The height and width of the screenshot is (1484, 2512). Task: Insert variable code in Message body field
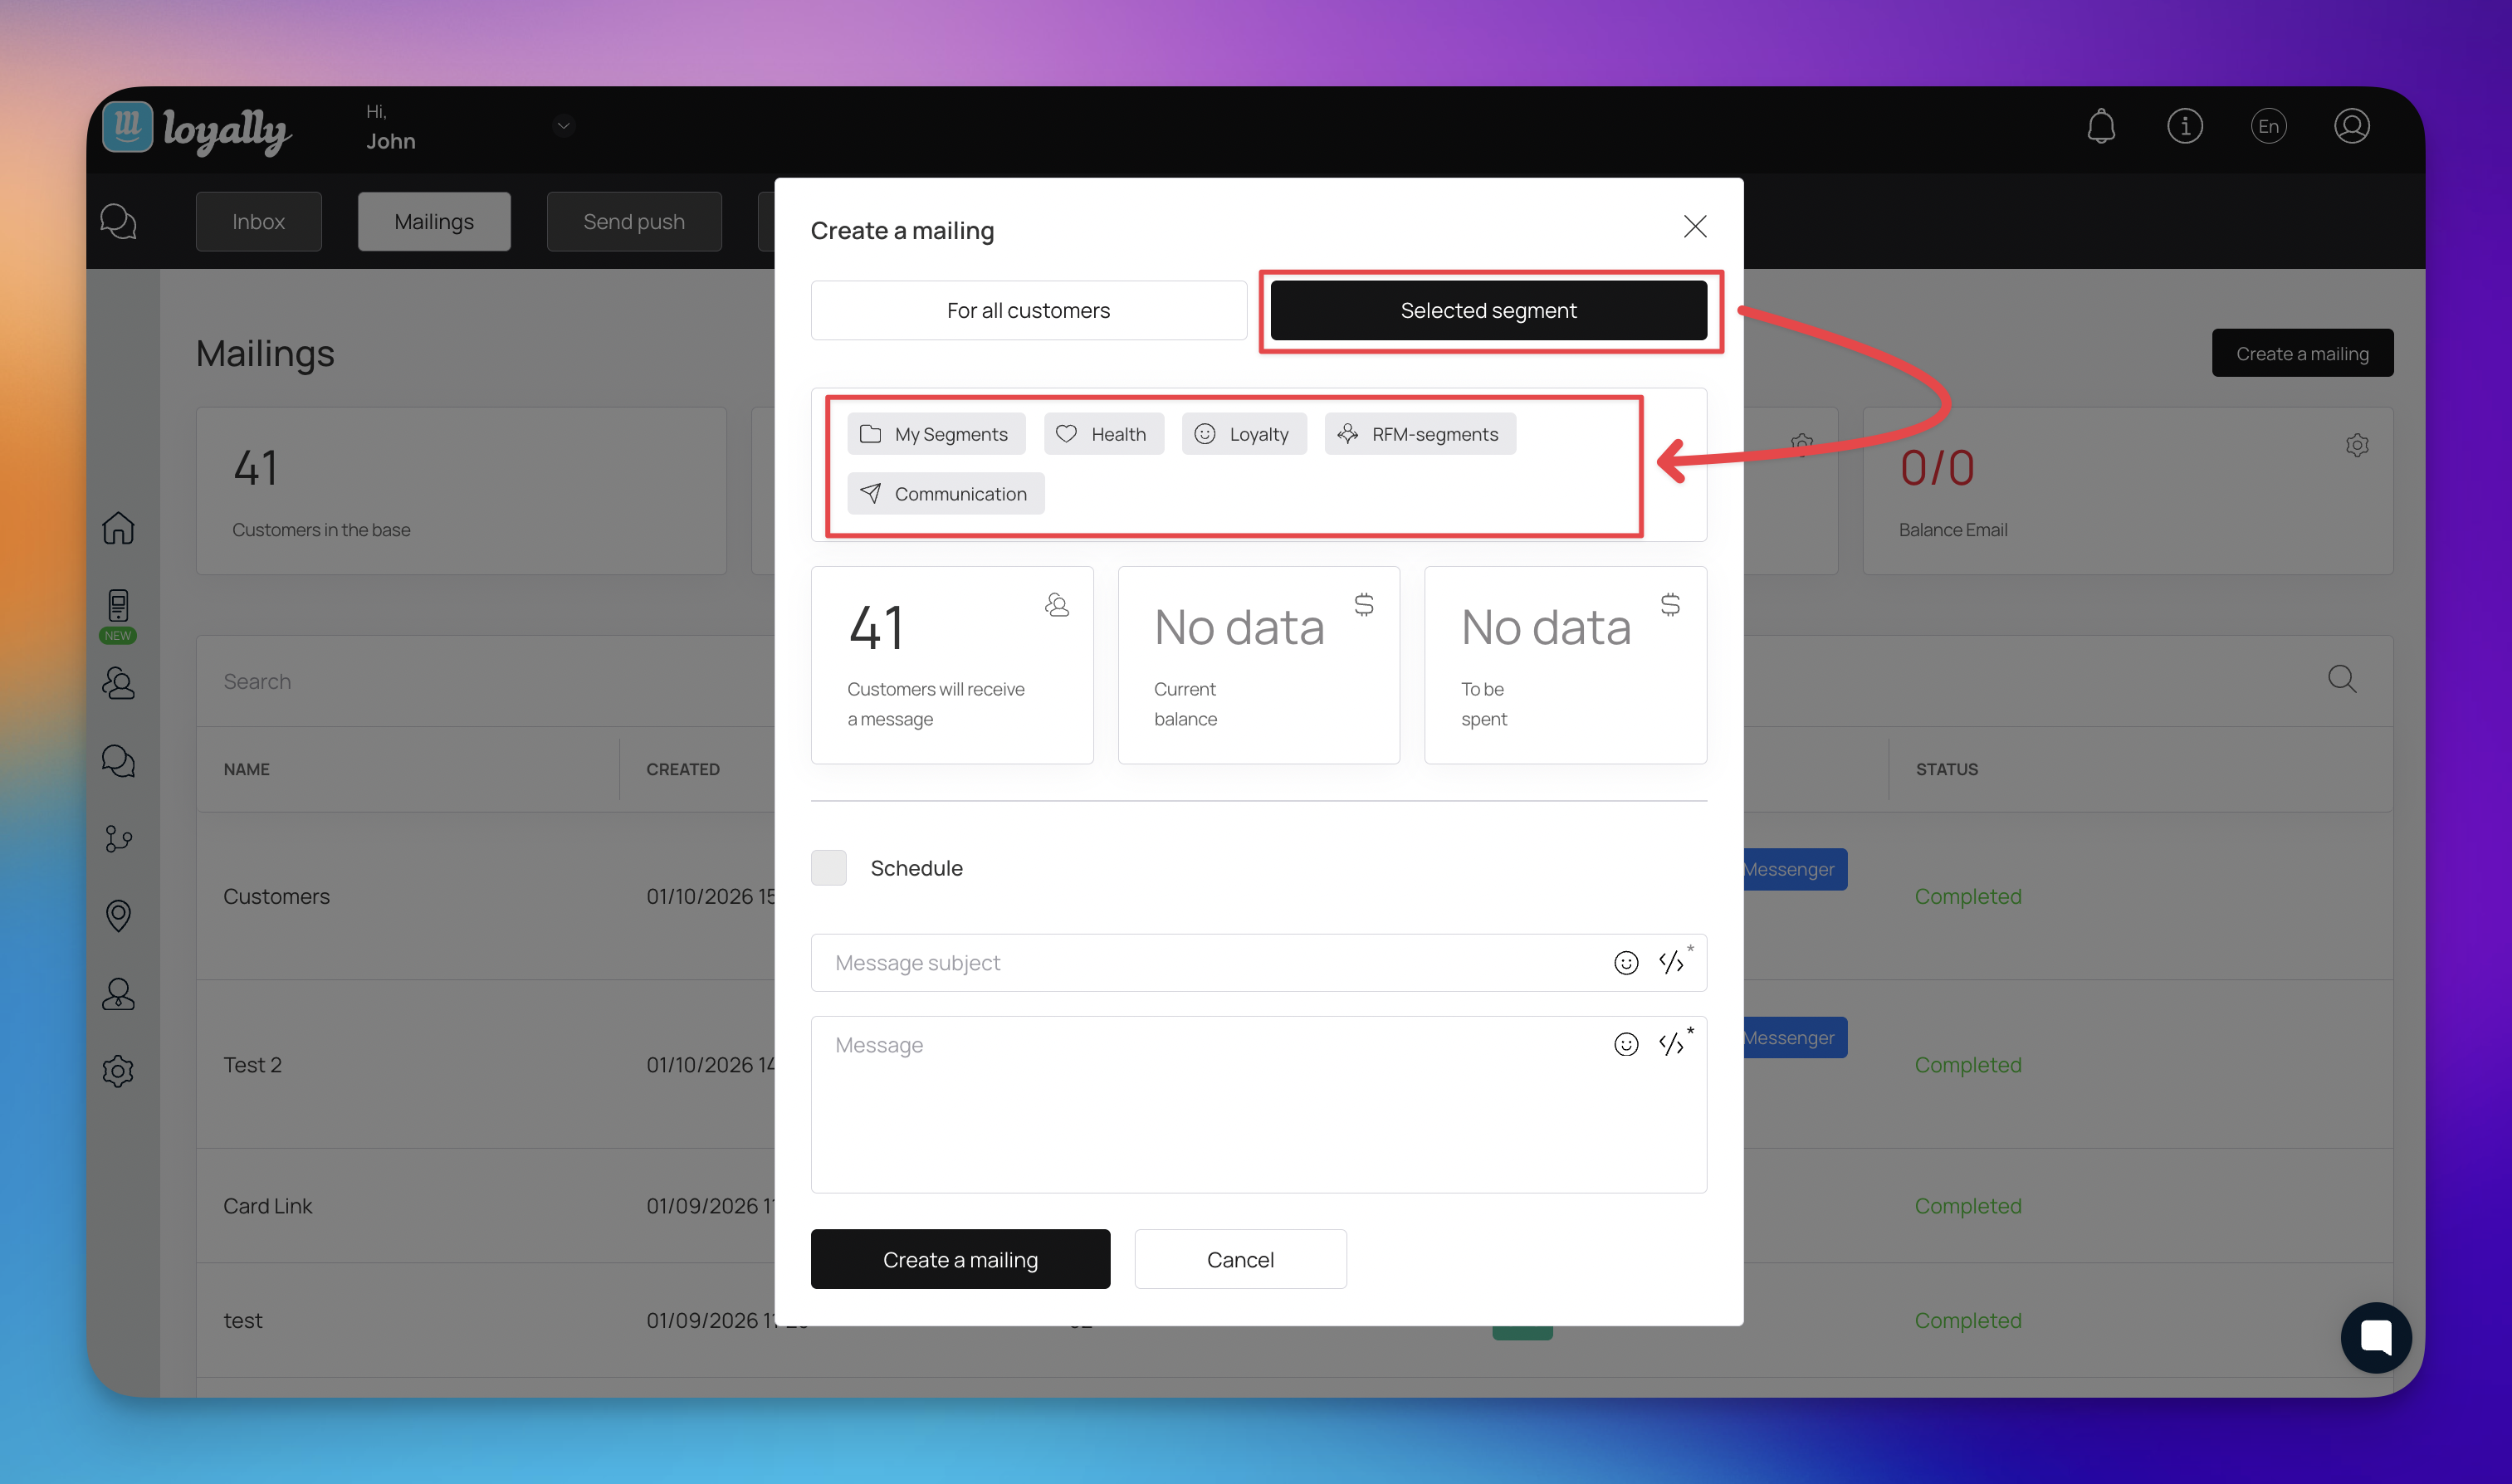(x=1672, y=1044)
